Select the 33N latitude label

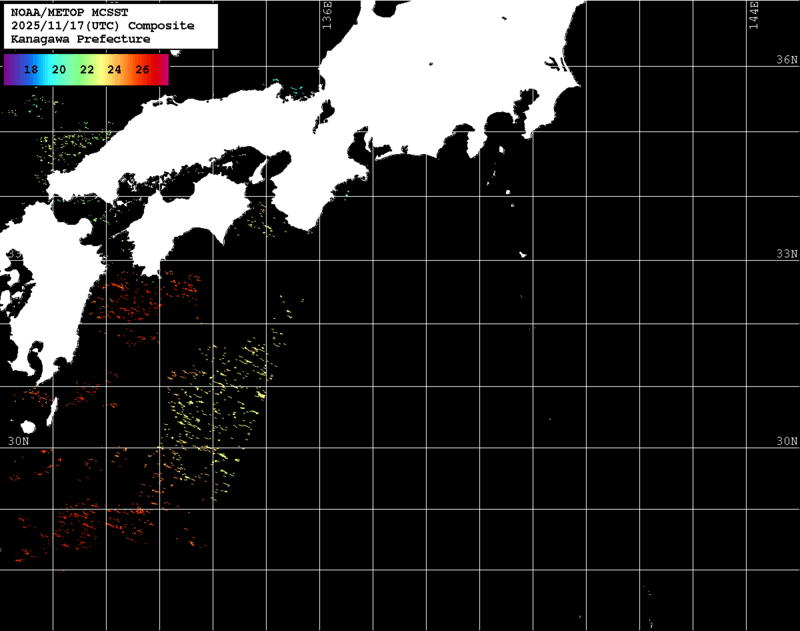click(x=787, y=254)
